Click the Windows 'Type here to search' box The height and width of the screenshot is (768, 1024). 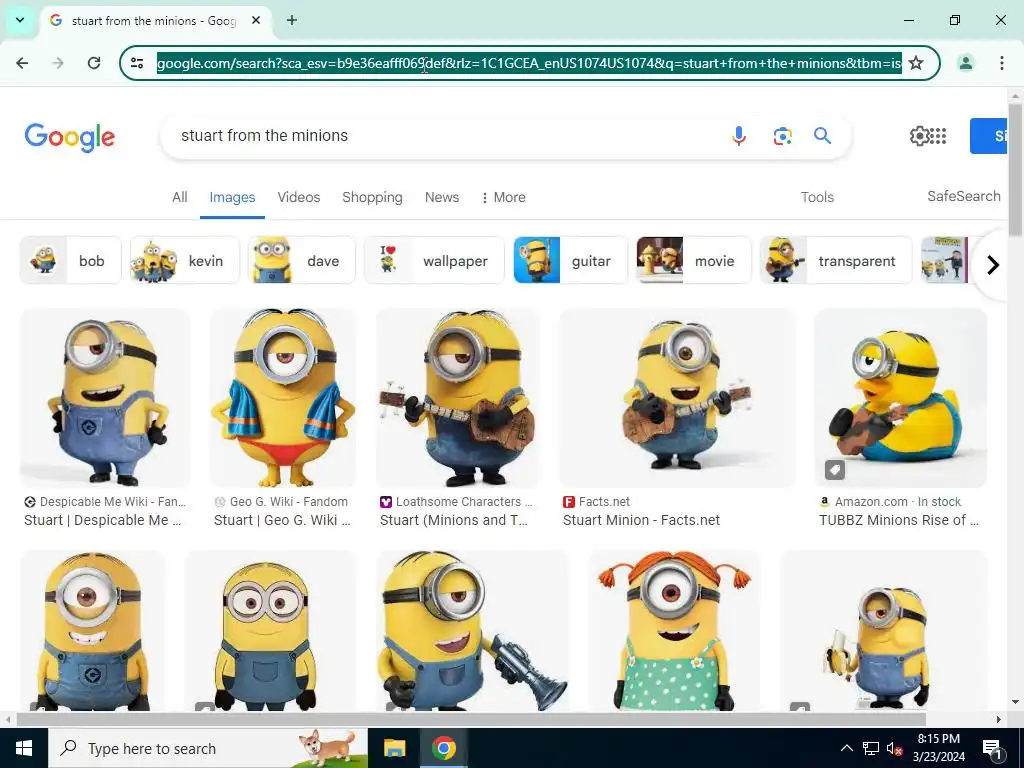pyautogui.click(x=208, y=748)
